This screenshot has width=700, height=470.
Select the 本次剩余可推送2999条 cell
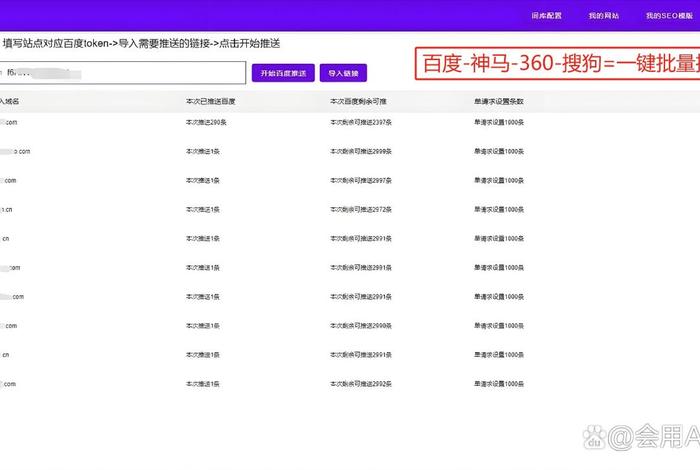pos(361,151)
